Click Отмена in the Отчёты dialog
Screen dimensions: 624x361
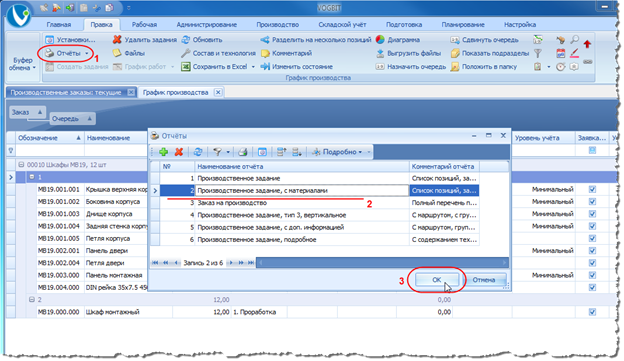click(x=484, y=280)
